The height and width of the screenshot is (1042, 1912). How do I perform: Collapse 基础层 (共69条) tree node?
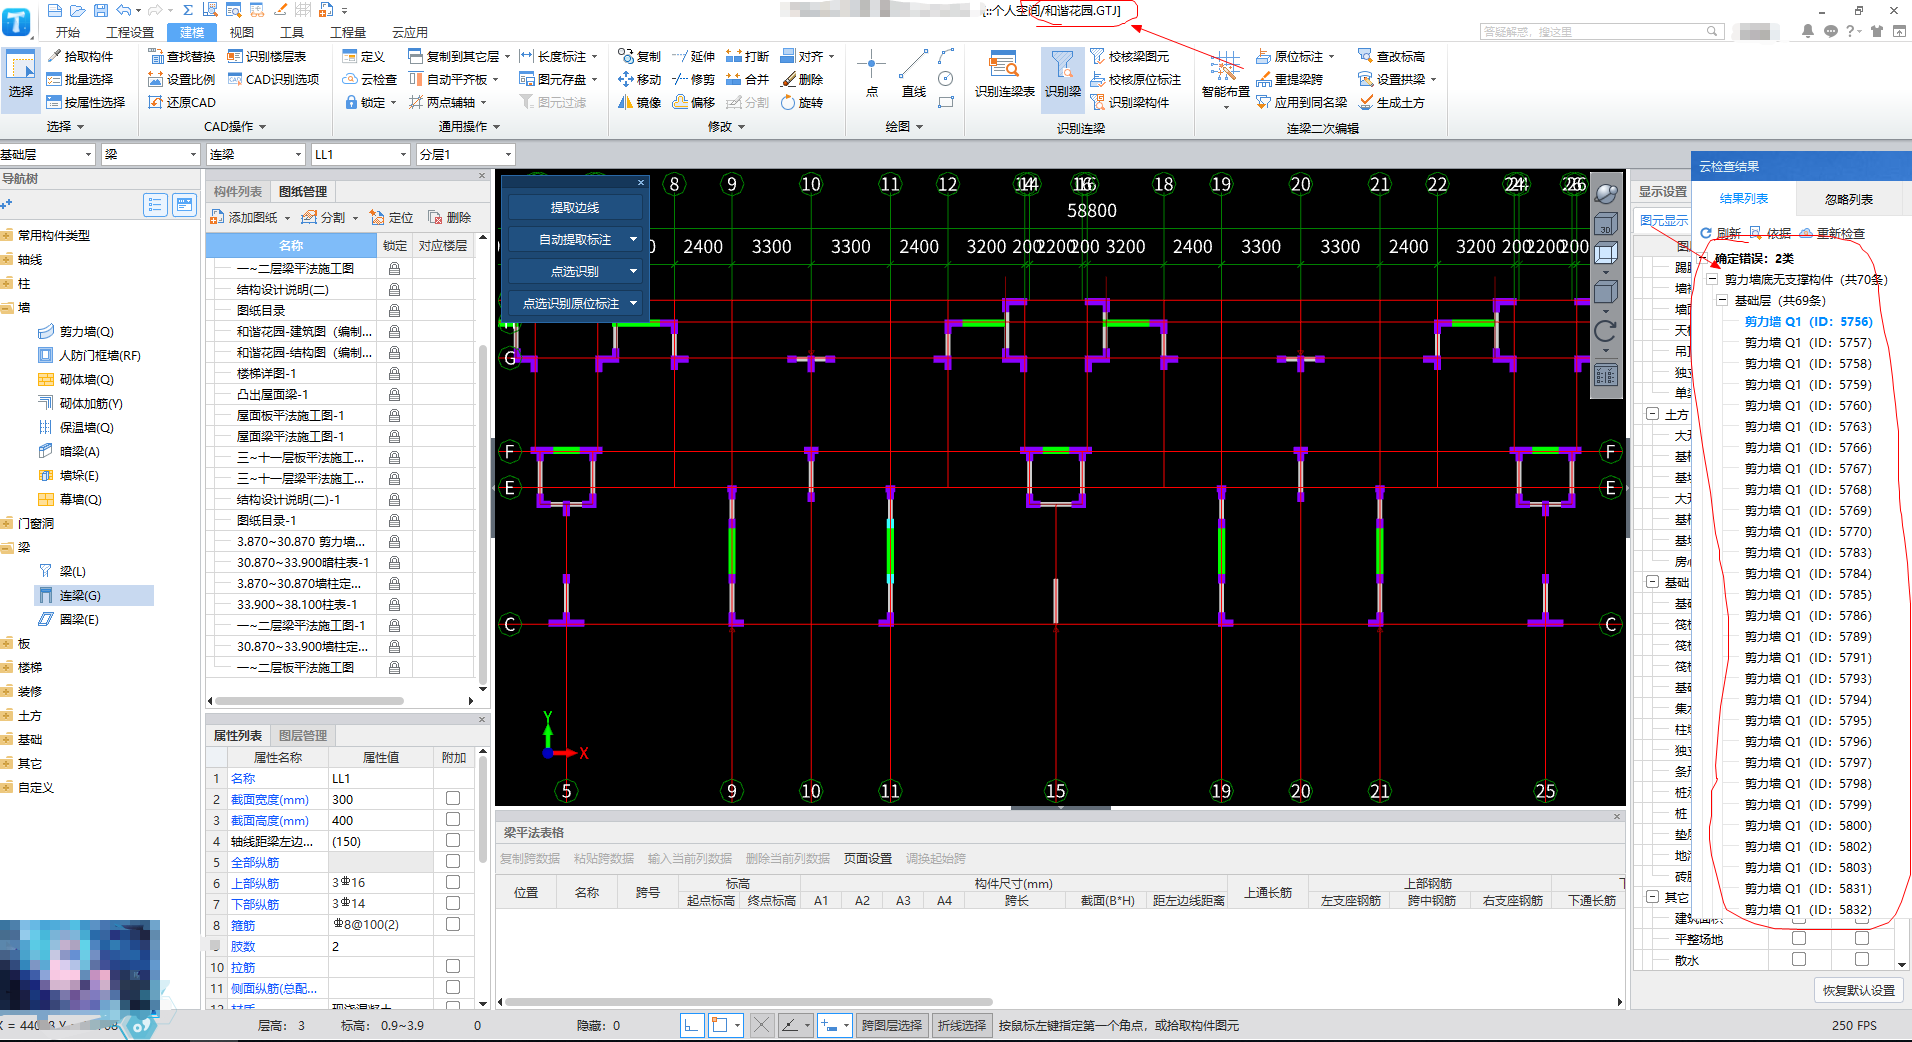(1722, 301)
